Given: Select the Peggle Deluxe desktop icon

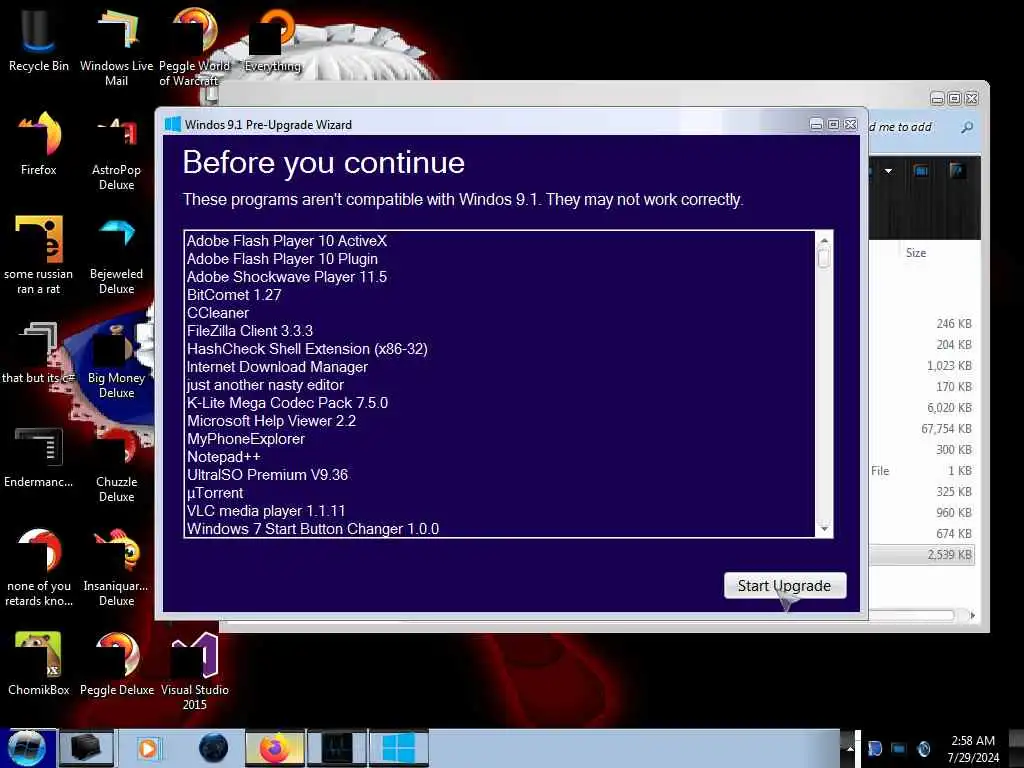Looking at the screenshot, I should click(x=116, y=662).
